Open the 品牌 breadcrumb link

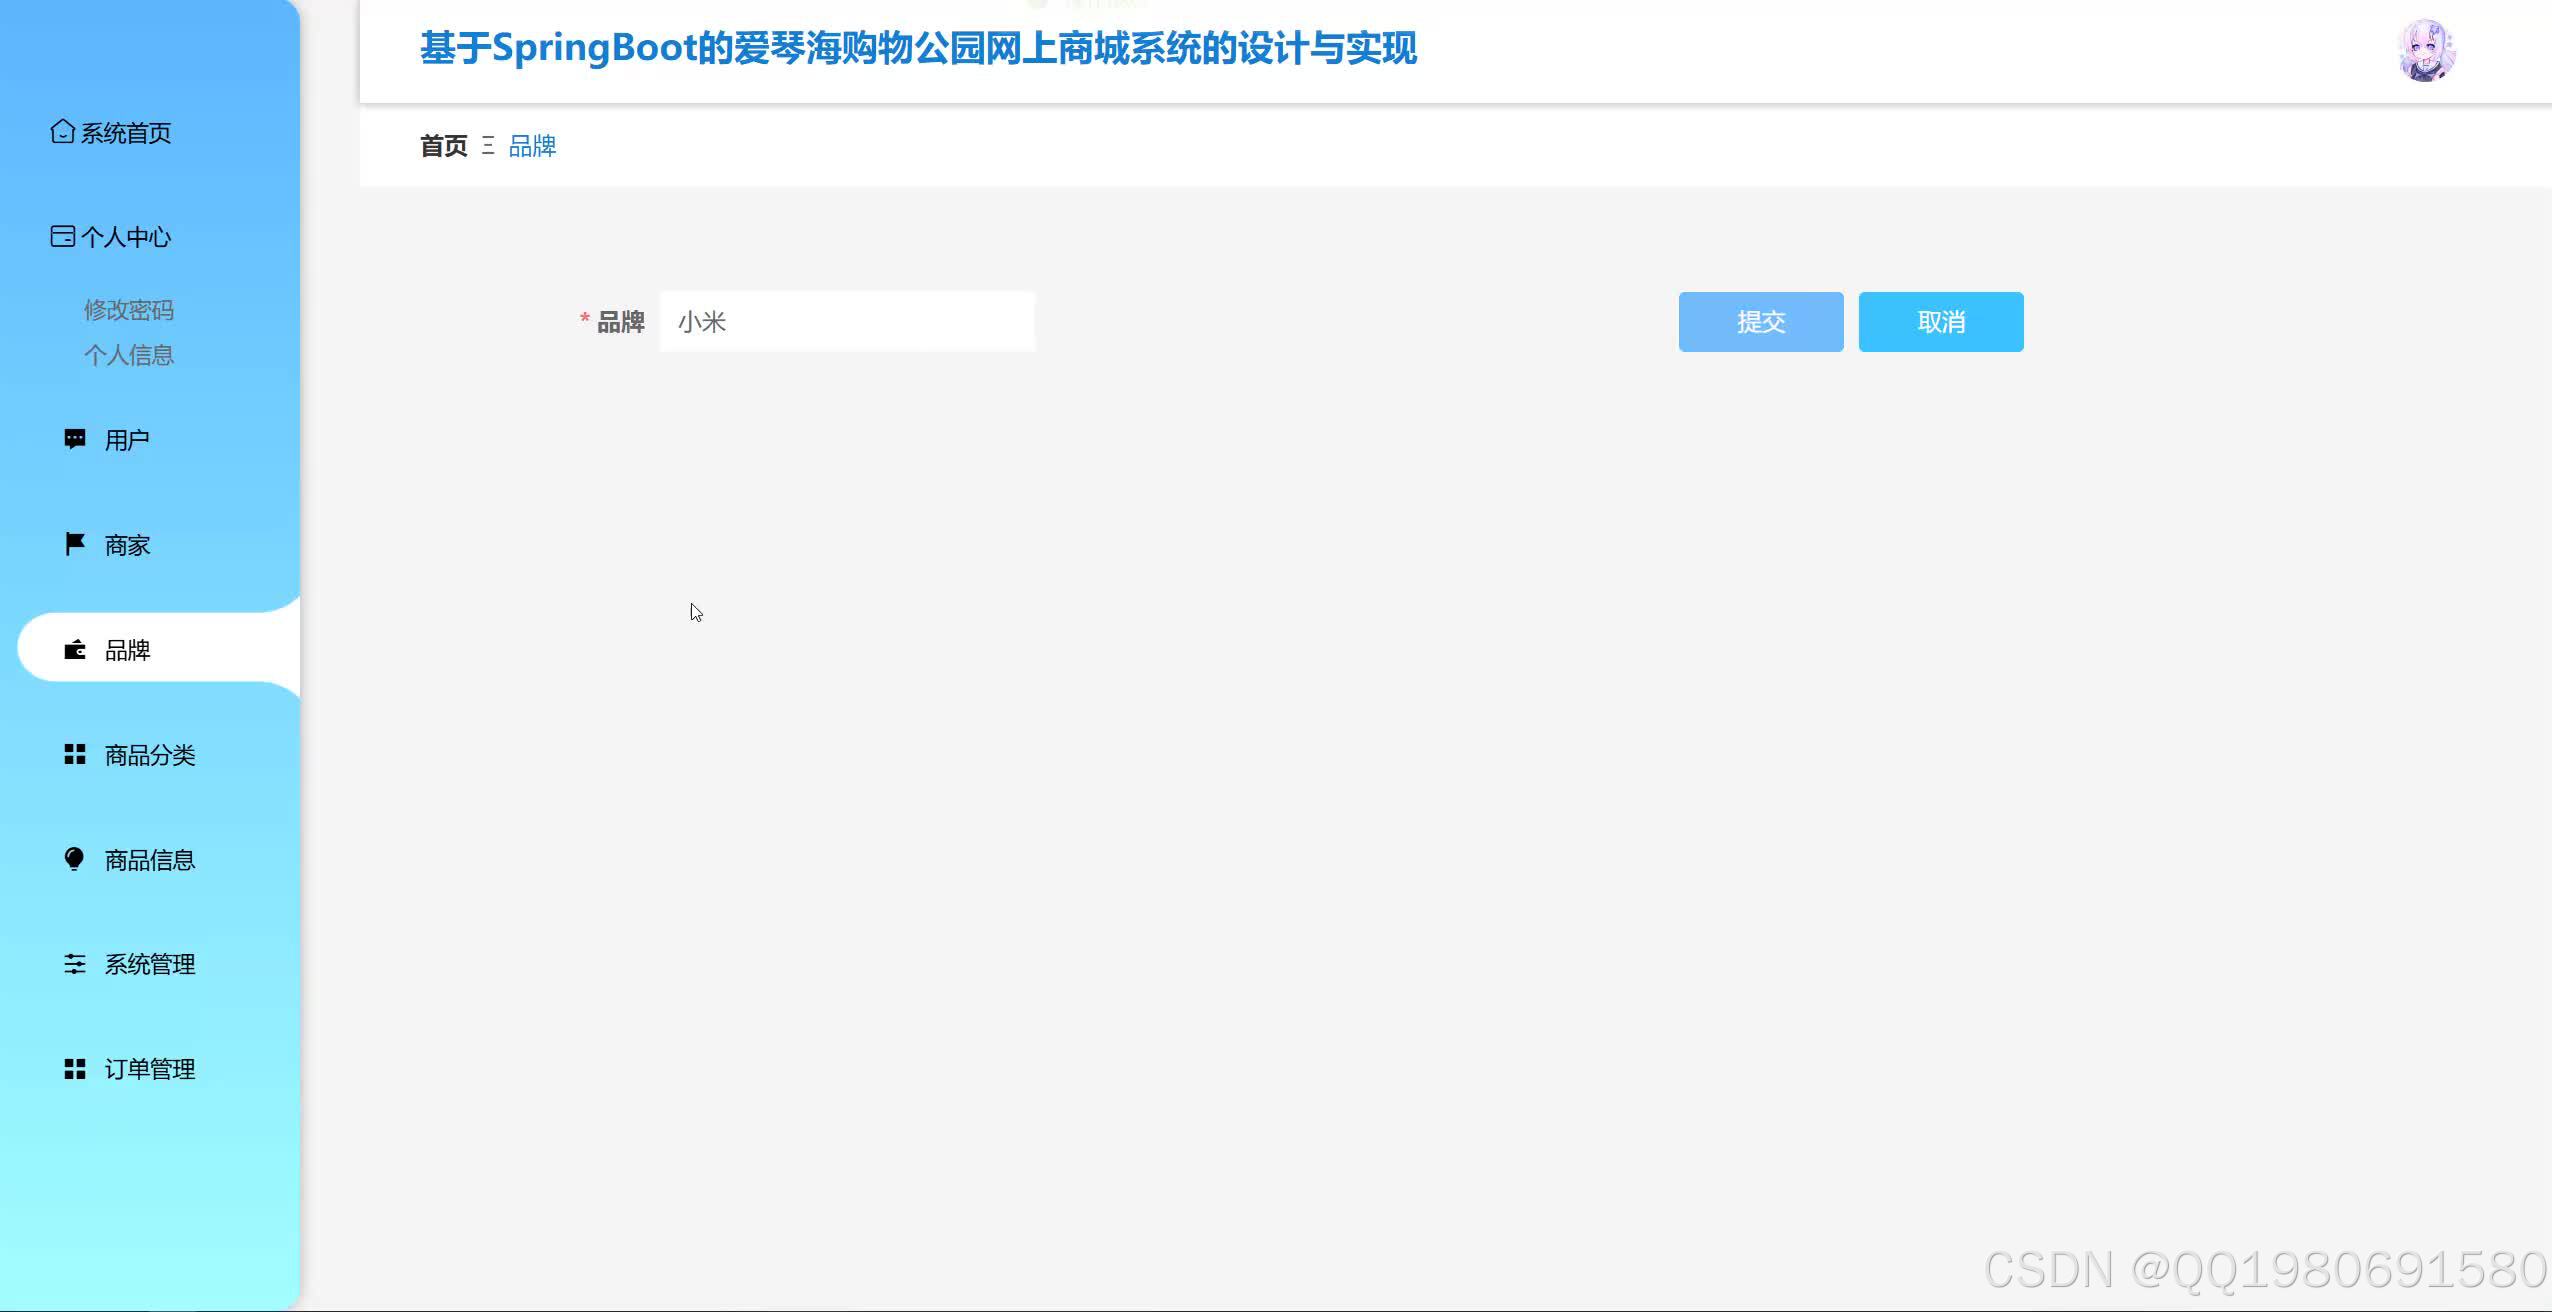click(x=532, y=146)
